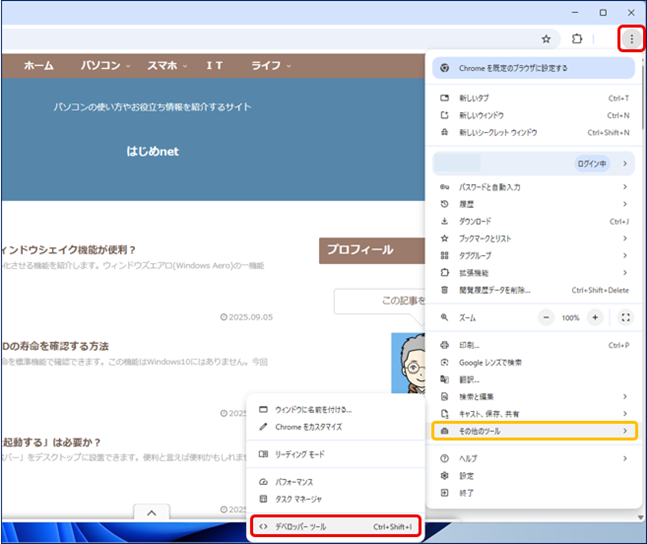
Task: Click the password key icon
Action: coord(444,187)
